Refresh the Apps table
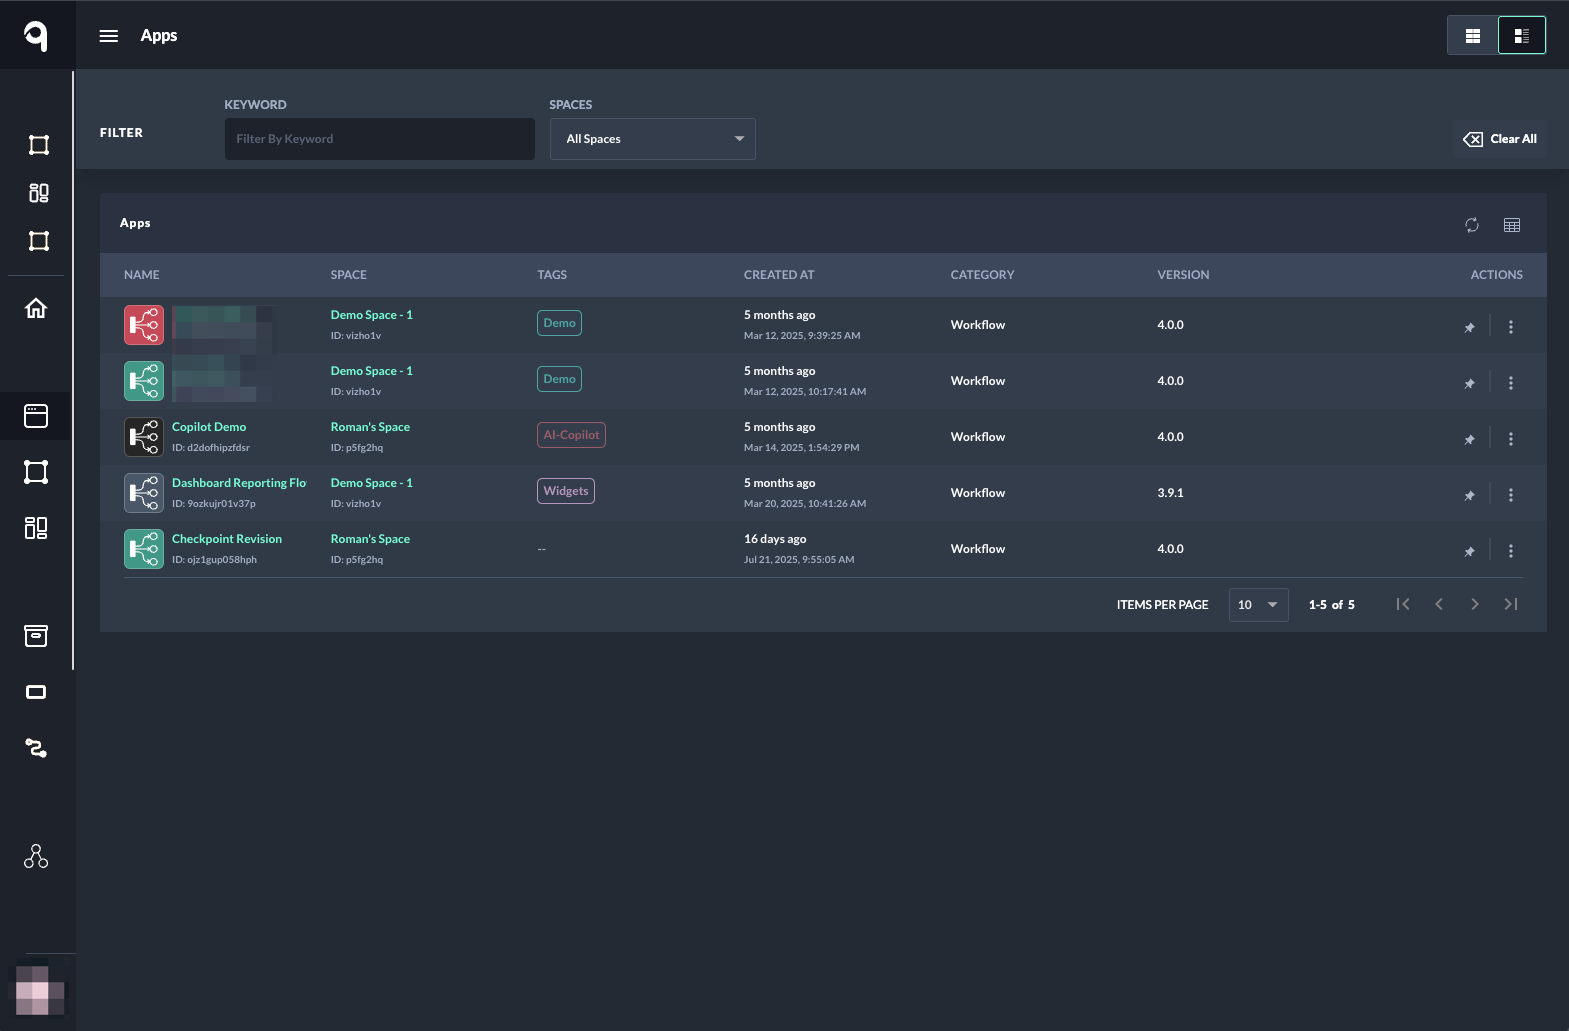1569x1031 pixels. 1471,225
